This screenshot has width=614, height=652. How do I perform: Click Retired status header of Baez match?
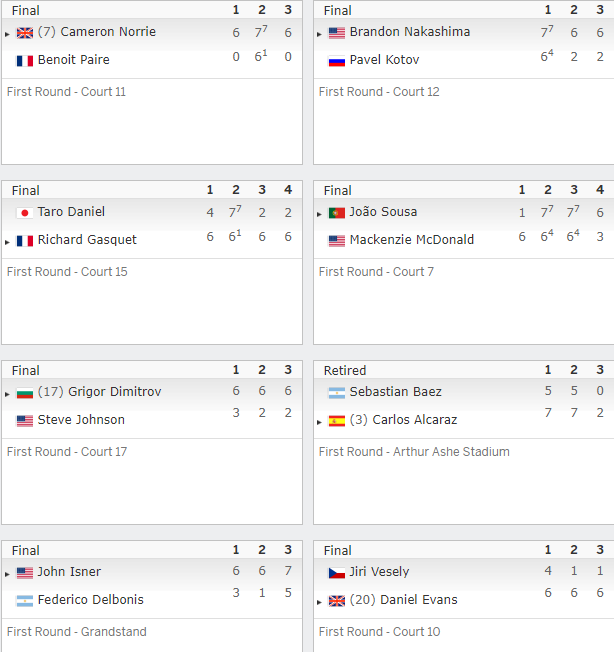coord(345,370)
